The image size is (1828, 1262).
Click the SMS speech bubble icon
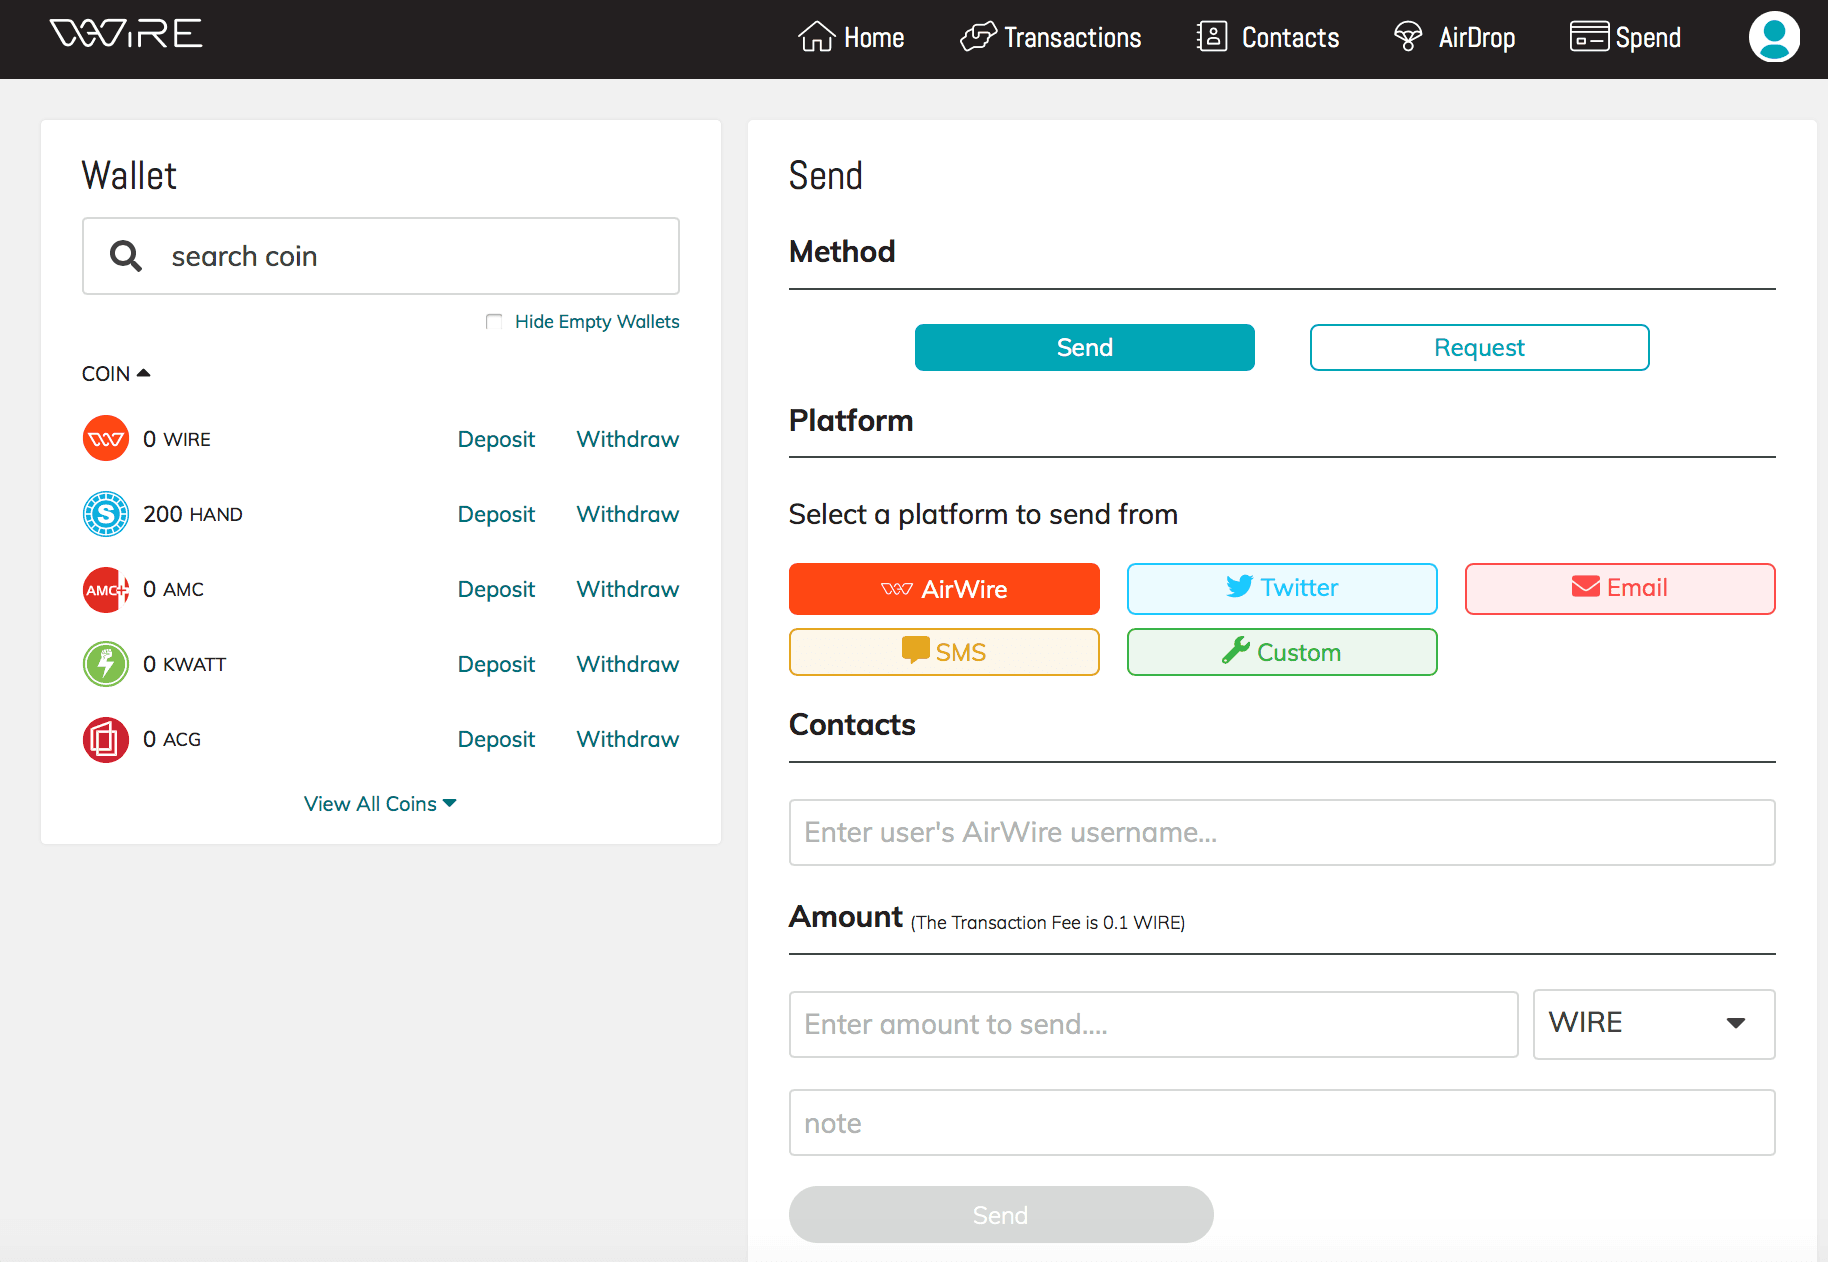[915, 650]
